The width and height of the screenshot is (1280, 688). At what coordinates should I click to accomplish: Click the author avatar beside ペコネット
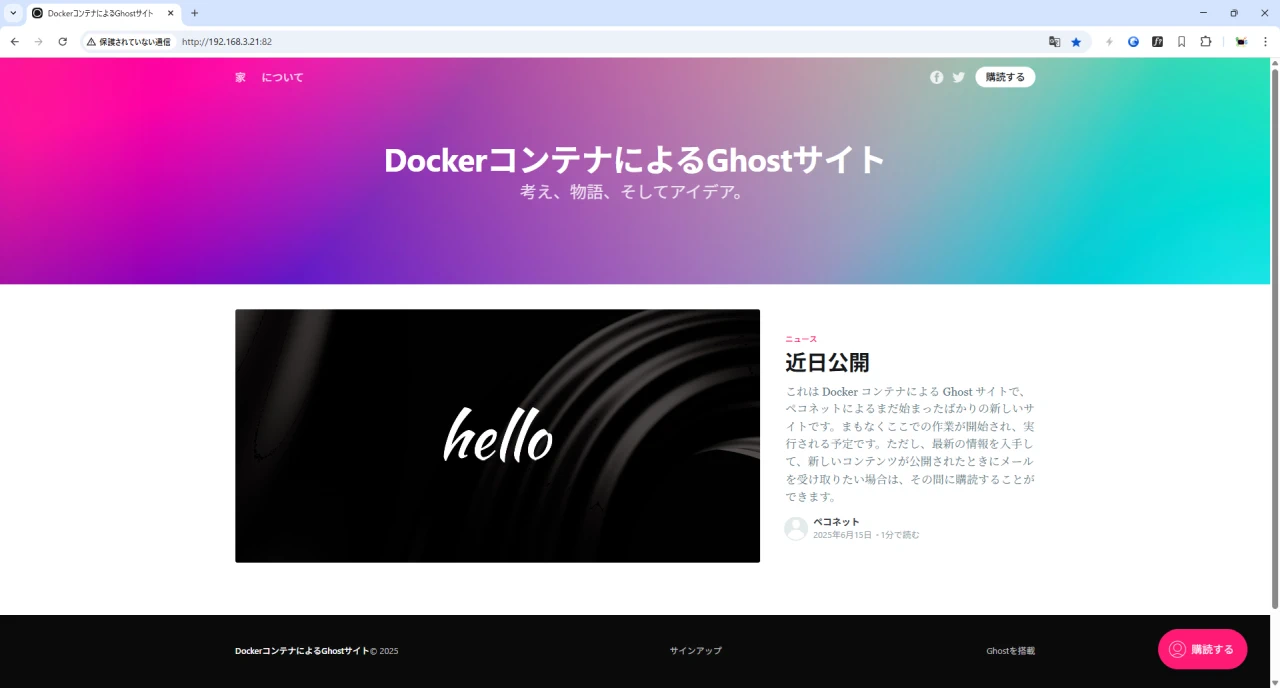click(x=796, y=529)
